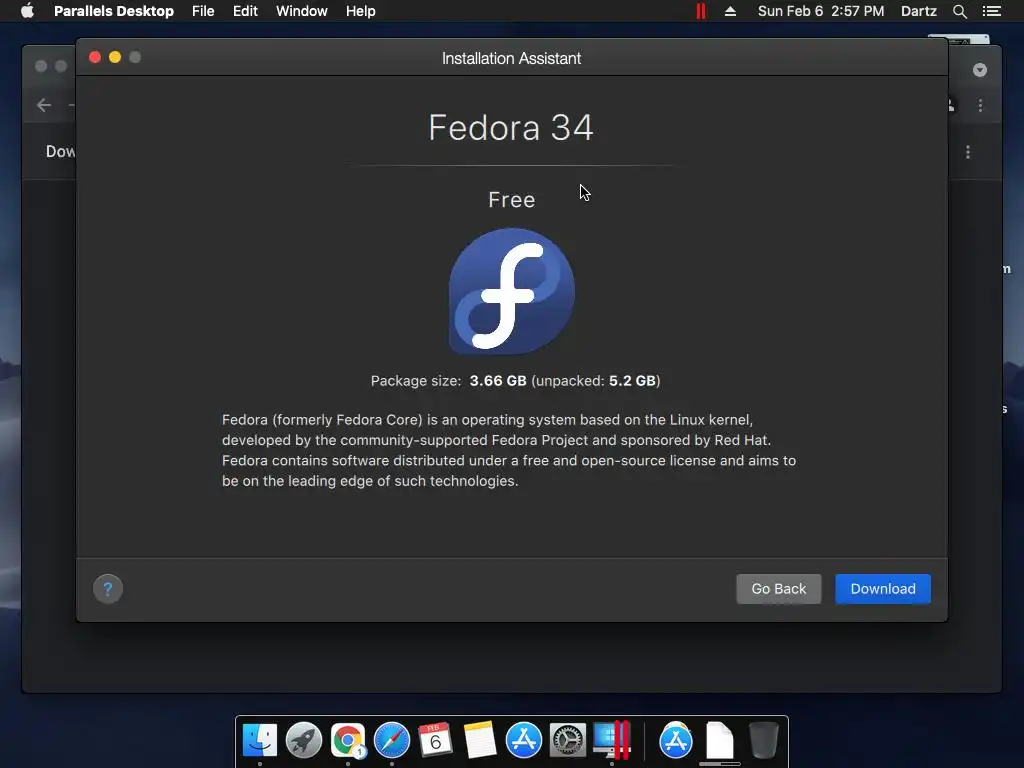Open the App Store icon left of System Preferences
The height and width of the screenshot is (768, 1024).
[x=524, y=740]
